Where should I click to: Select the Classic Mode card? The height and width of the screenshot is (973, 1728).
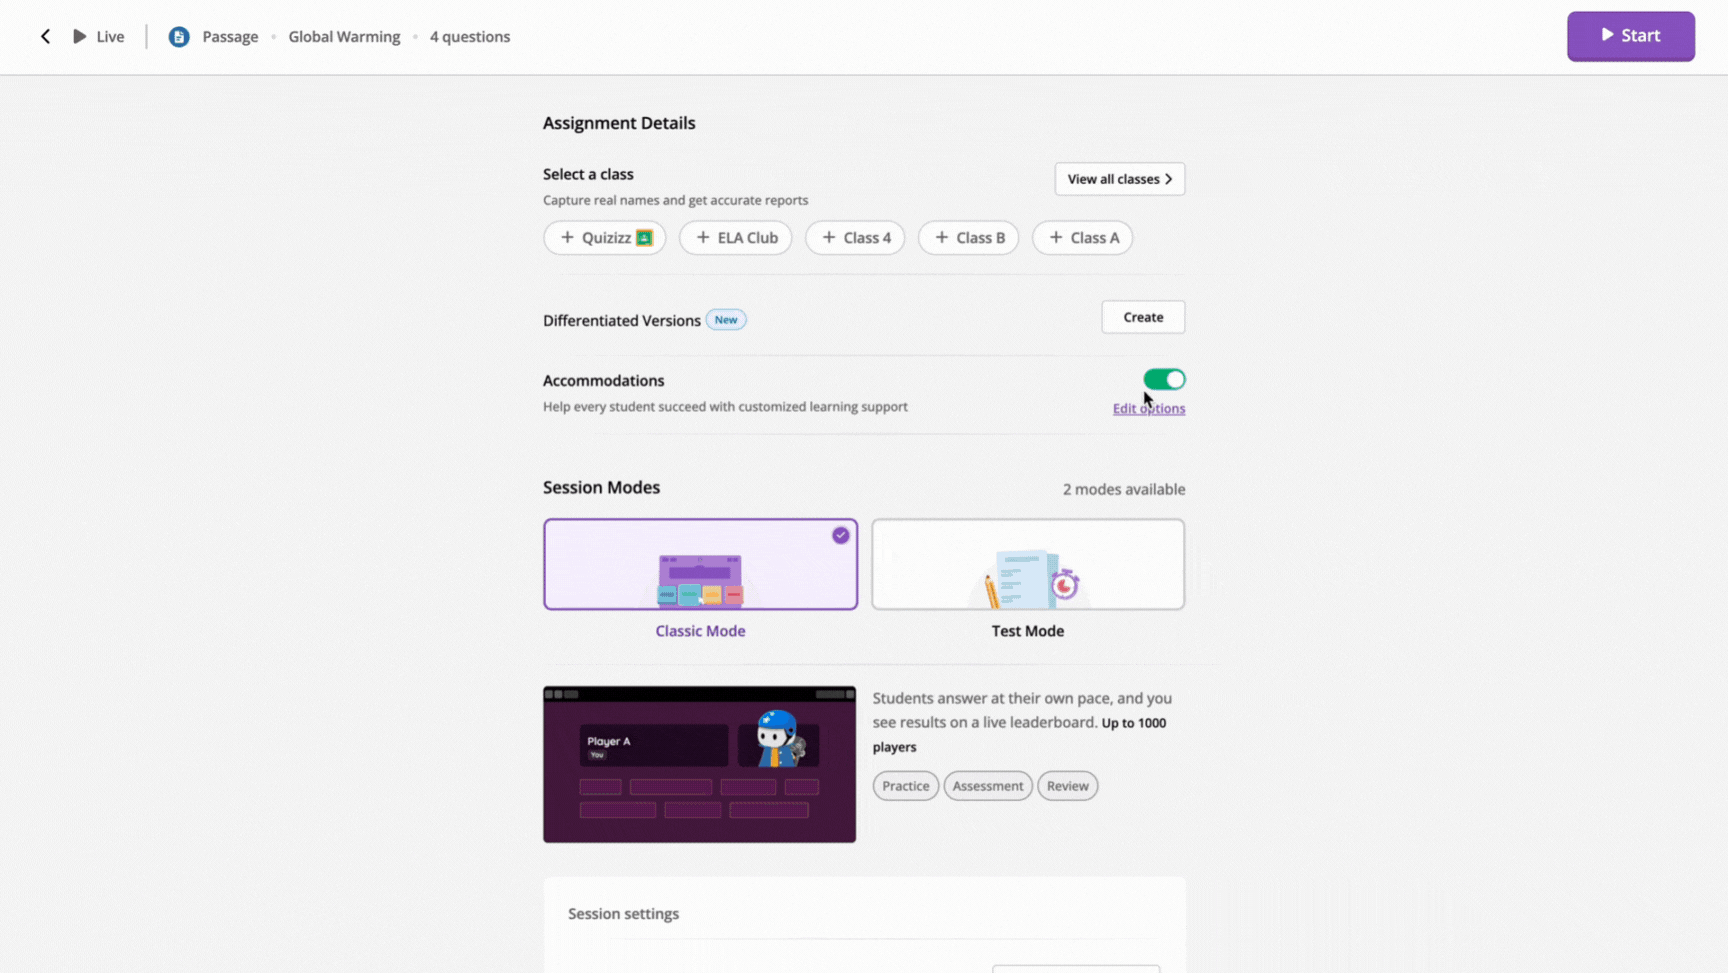tap(700, 564)
